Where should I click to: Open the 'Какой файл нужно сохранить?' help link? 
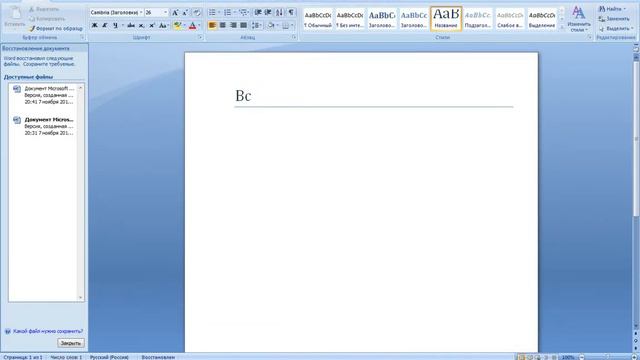click(48, 331)
